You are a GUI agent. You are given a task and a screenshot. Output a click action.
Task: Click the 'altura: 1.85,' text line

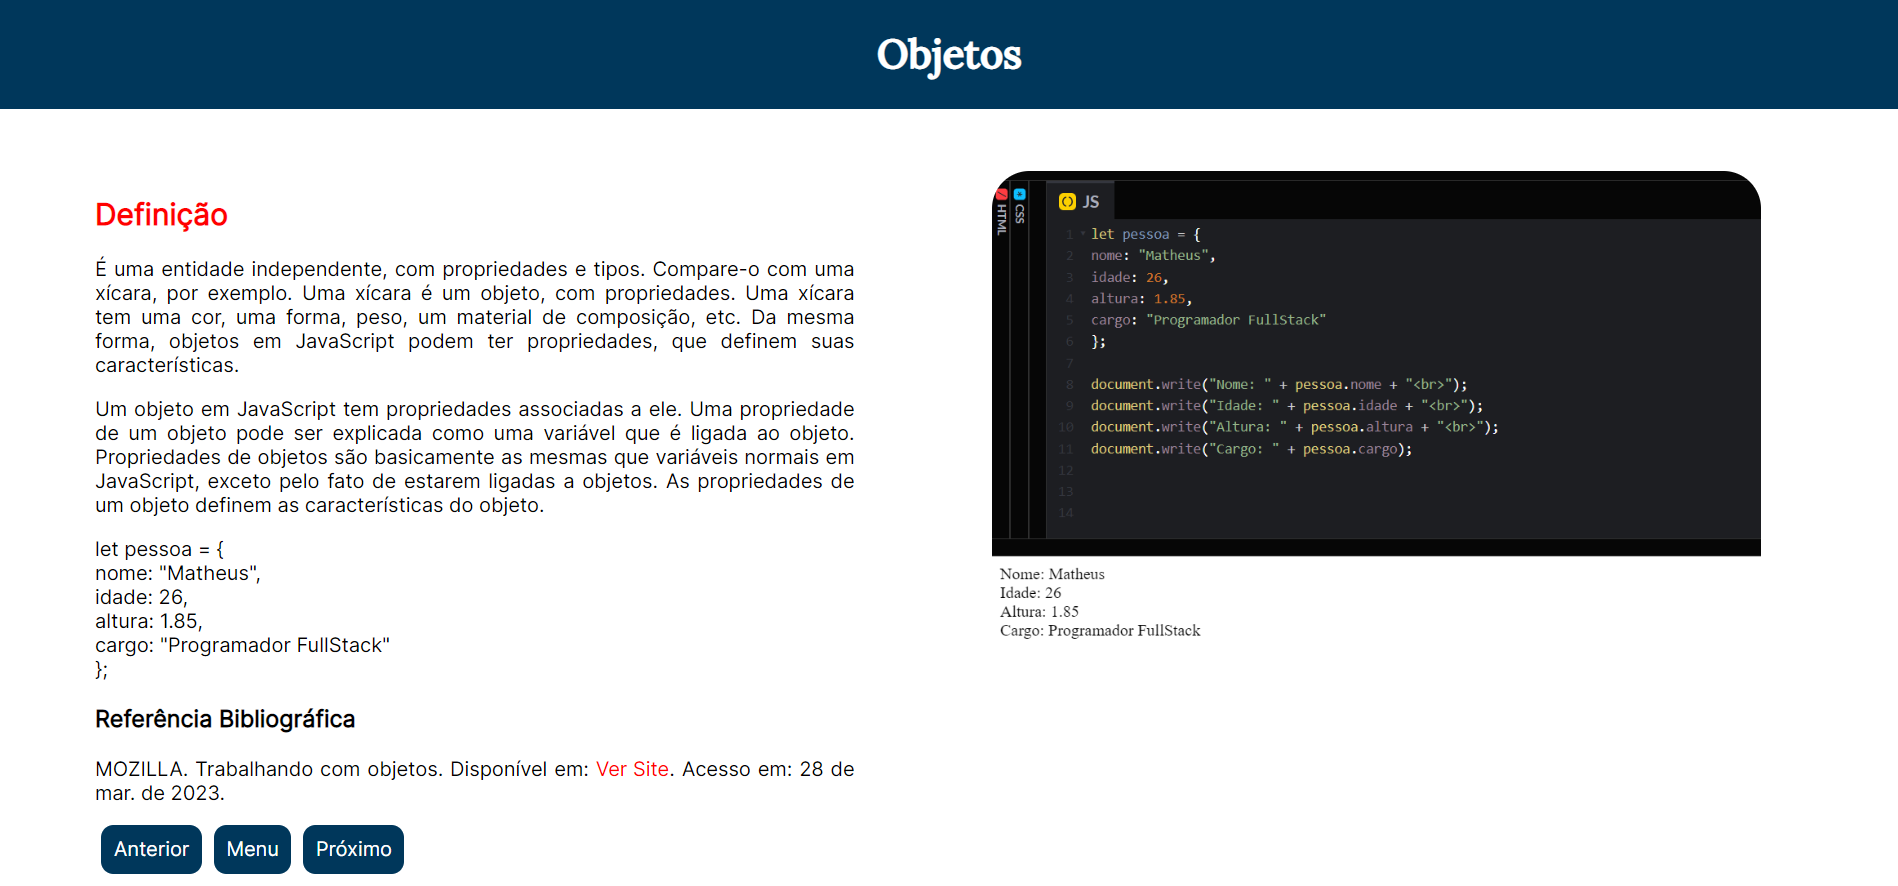[149, 621]
